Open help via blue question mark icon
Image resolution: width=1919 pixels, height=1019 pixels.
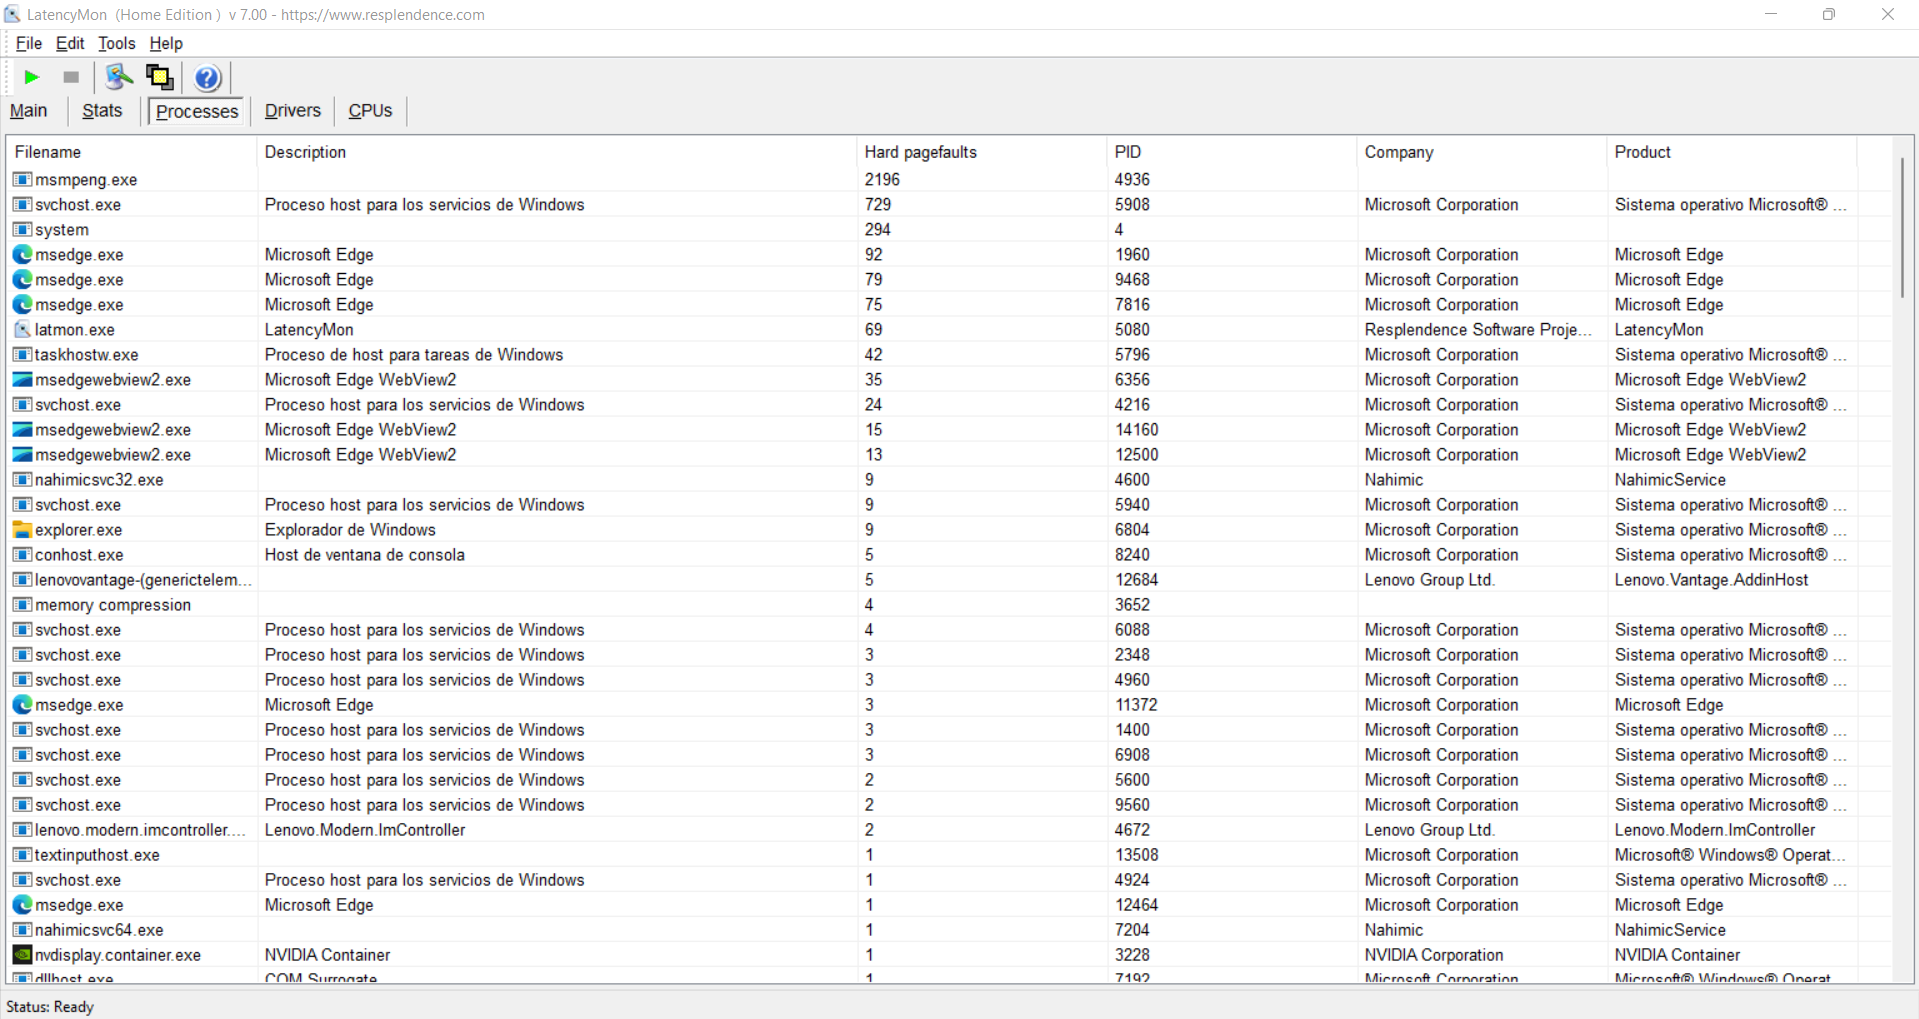(x=207, y=77)
